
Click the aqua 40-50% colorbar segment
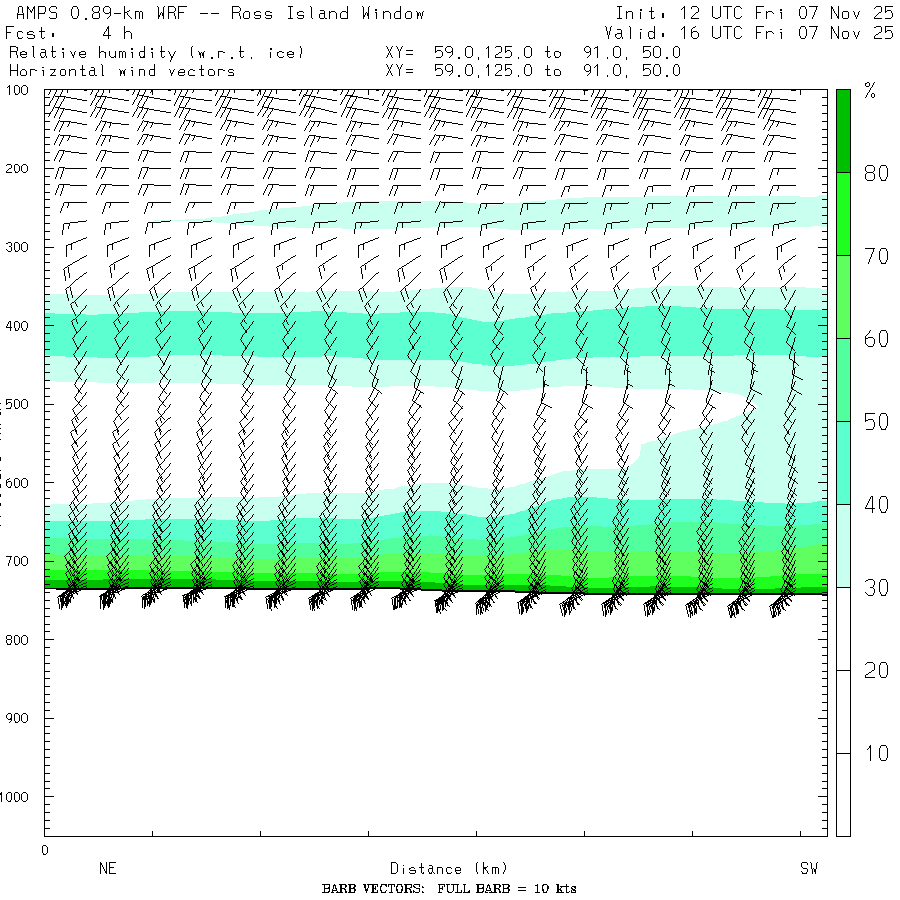point(843,463)
